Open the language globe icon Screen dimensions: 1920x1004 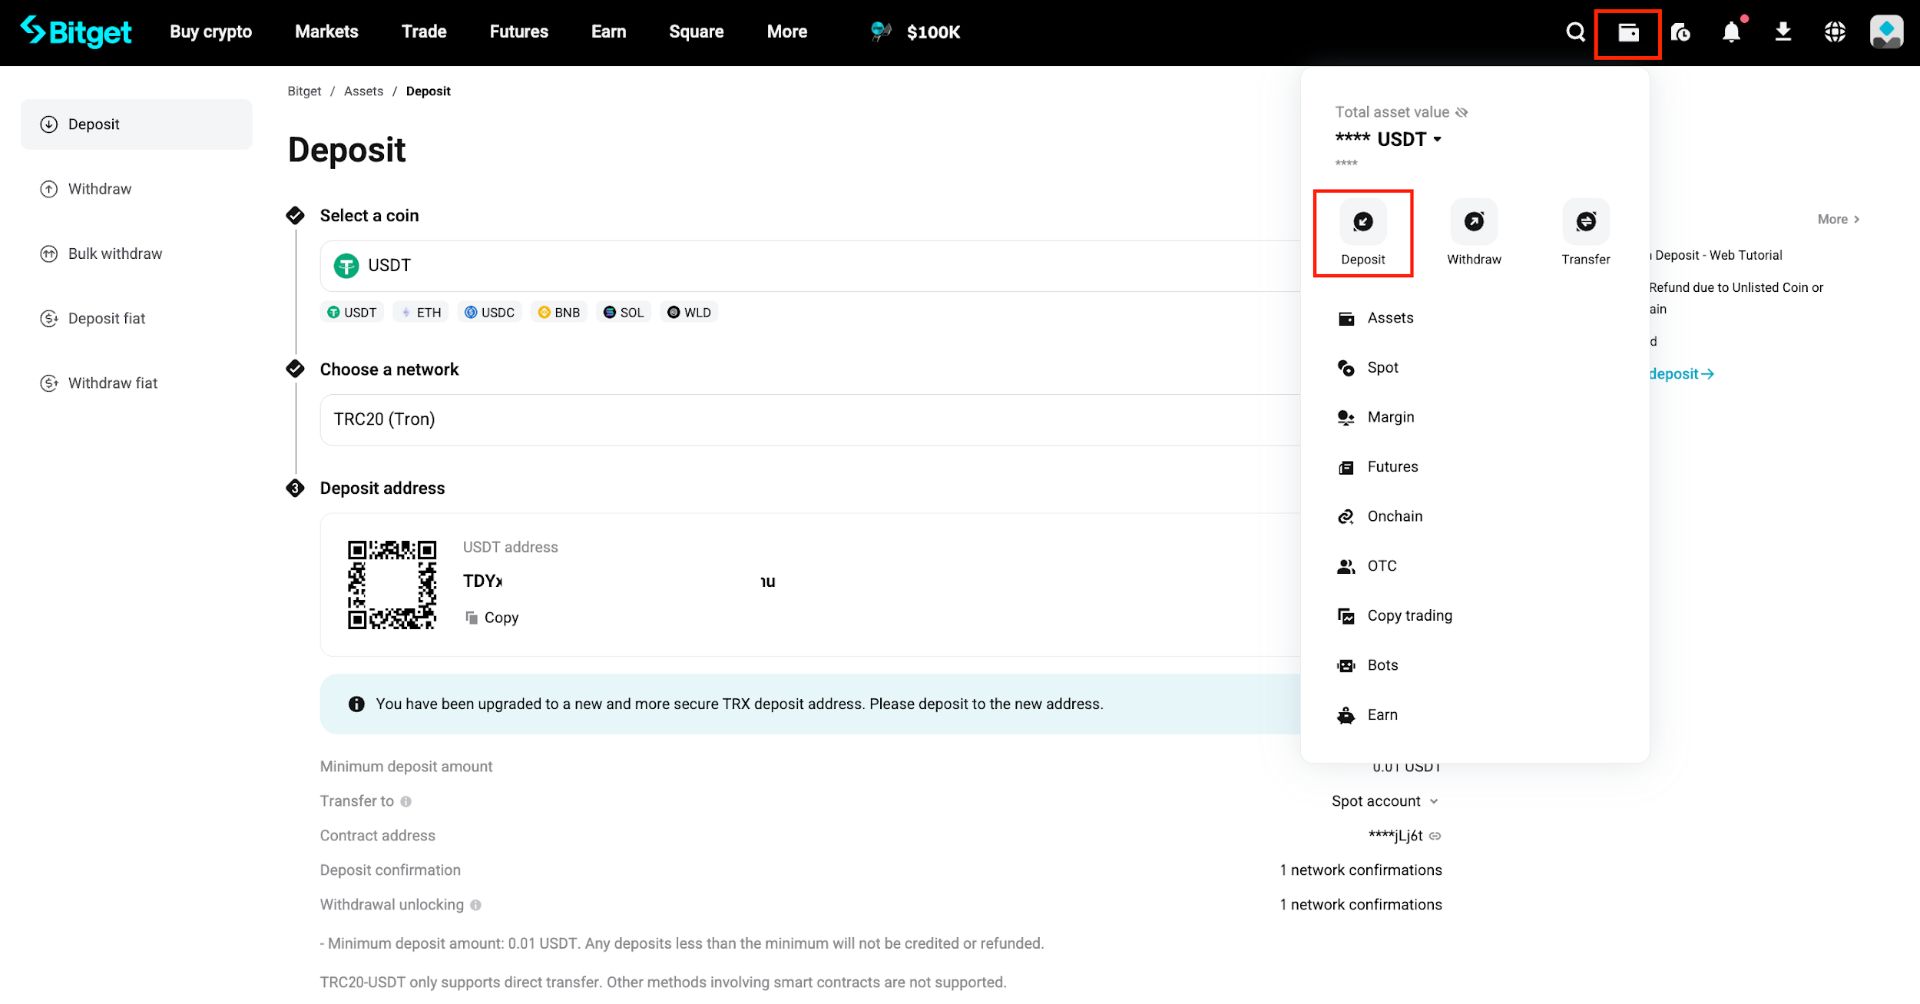click(1835, 32)
